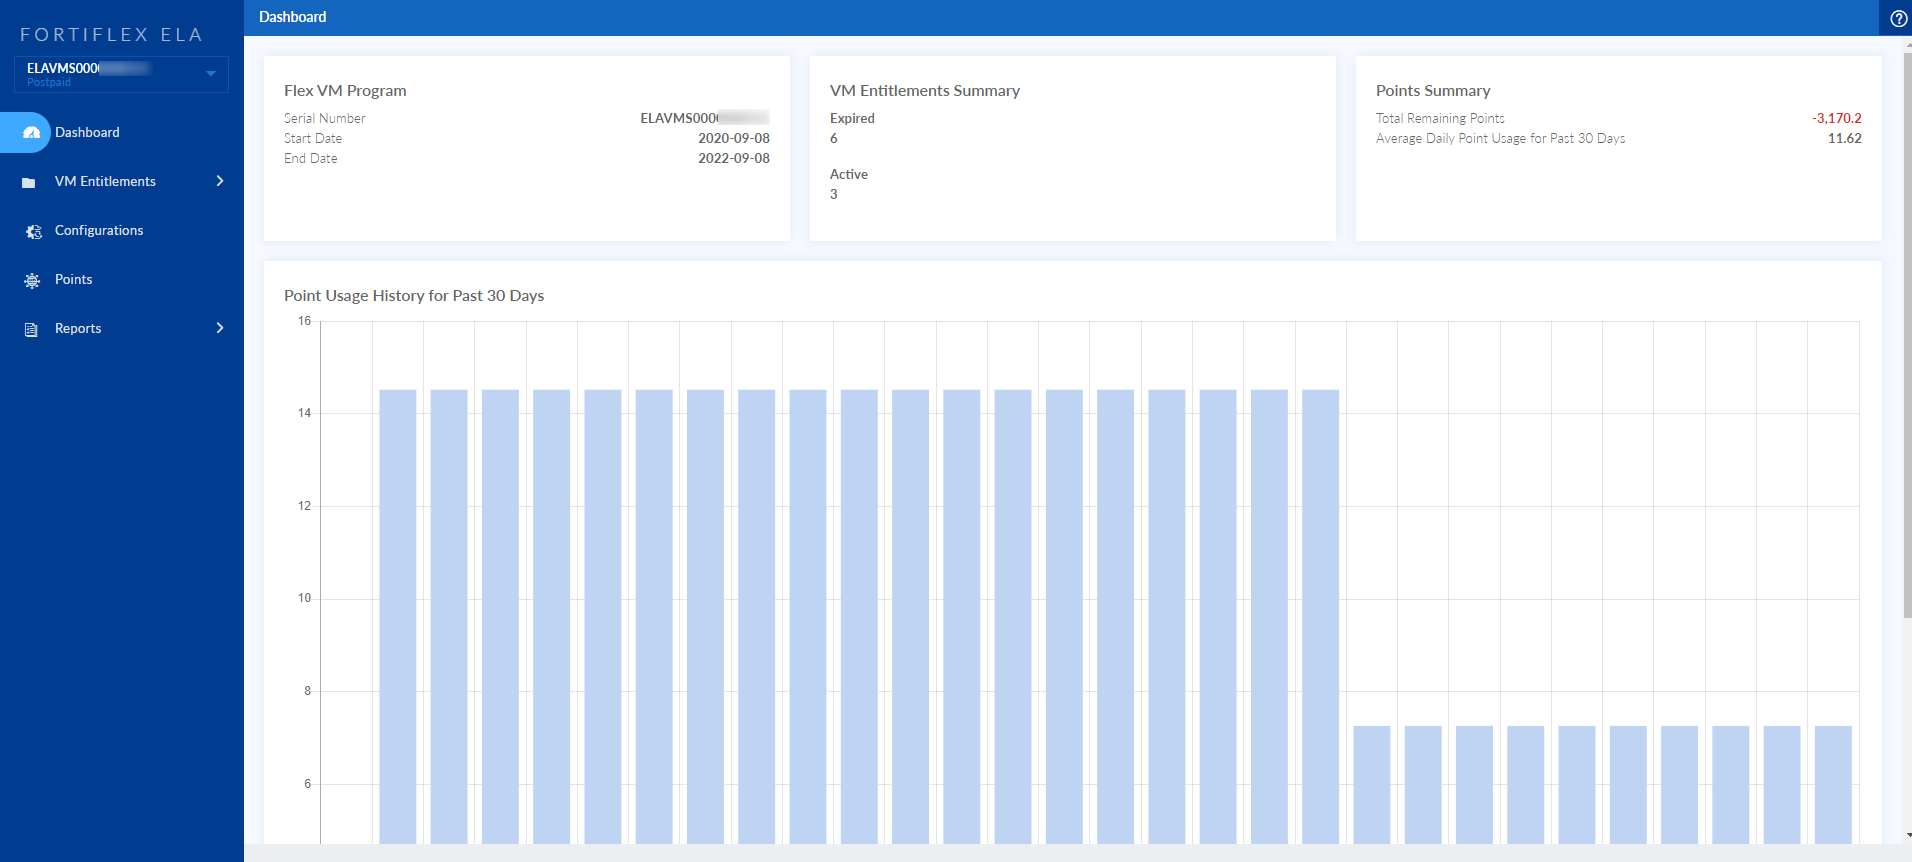
Task: Click the first tall bar in usage chart
Action: [x=398, y=615]
